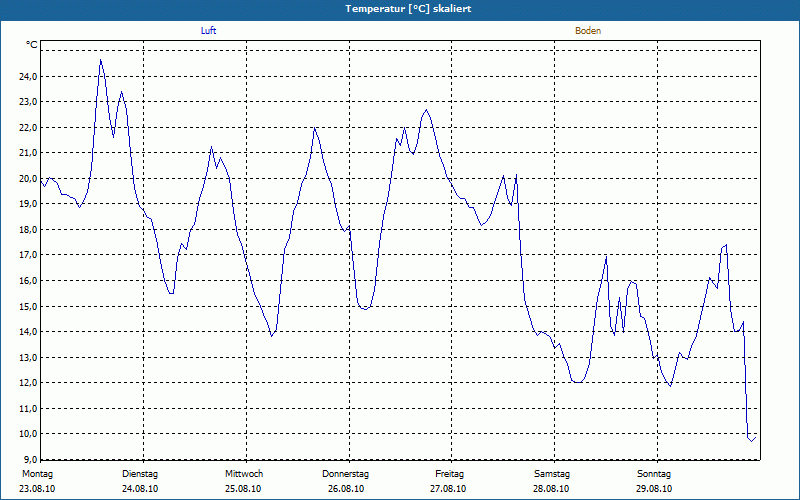The image size is (800, 500).
Task: Click the °C unit label
Action: 32,45
